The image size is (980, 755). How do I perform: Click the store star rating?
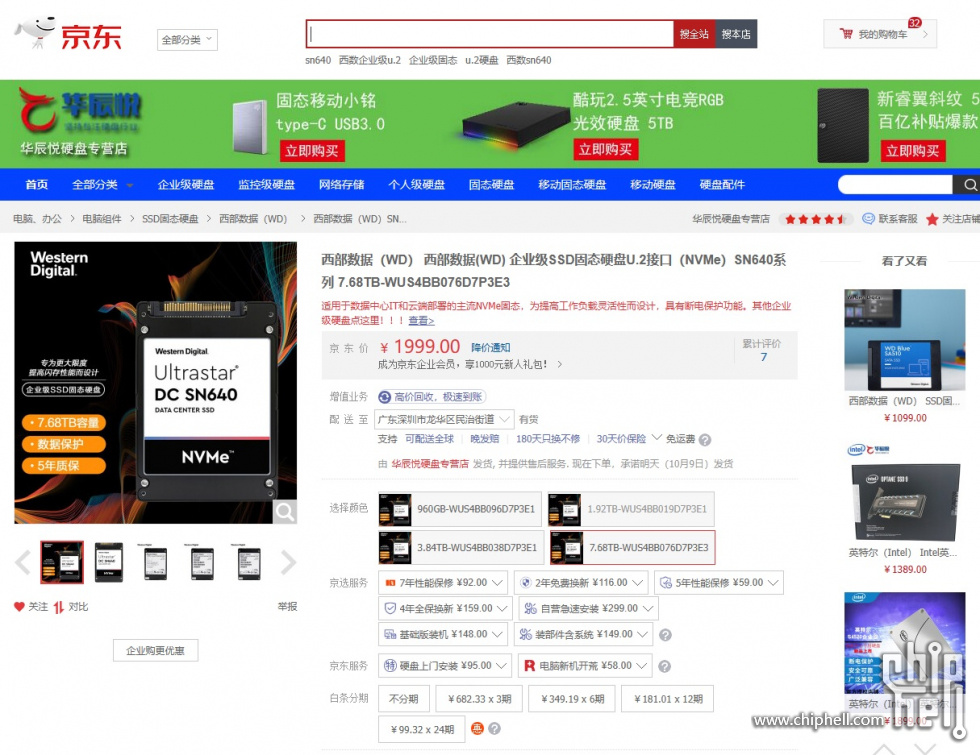click(x=814, y=219)
